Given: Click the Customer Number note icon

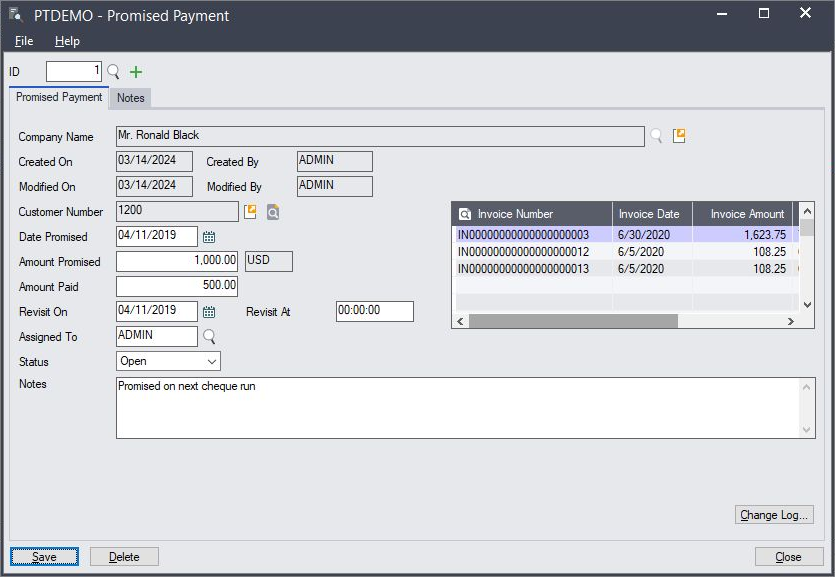Looking at the screenshot, I should tap(250, 211).
